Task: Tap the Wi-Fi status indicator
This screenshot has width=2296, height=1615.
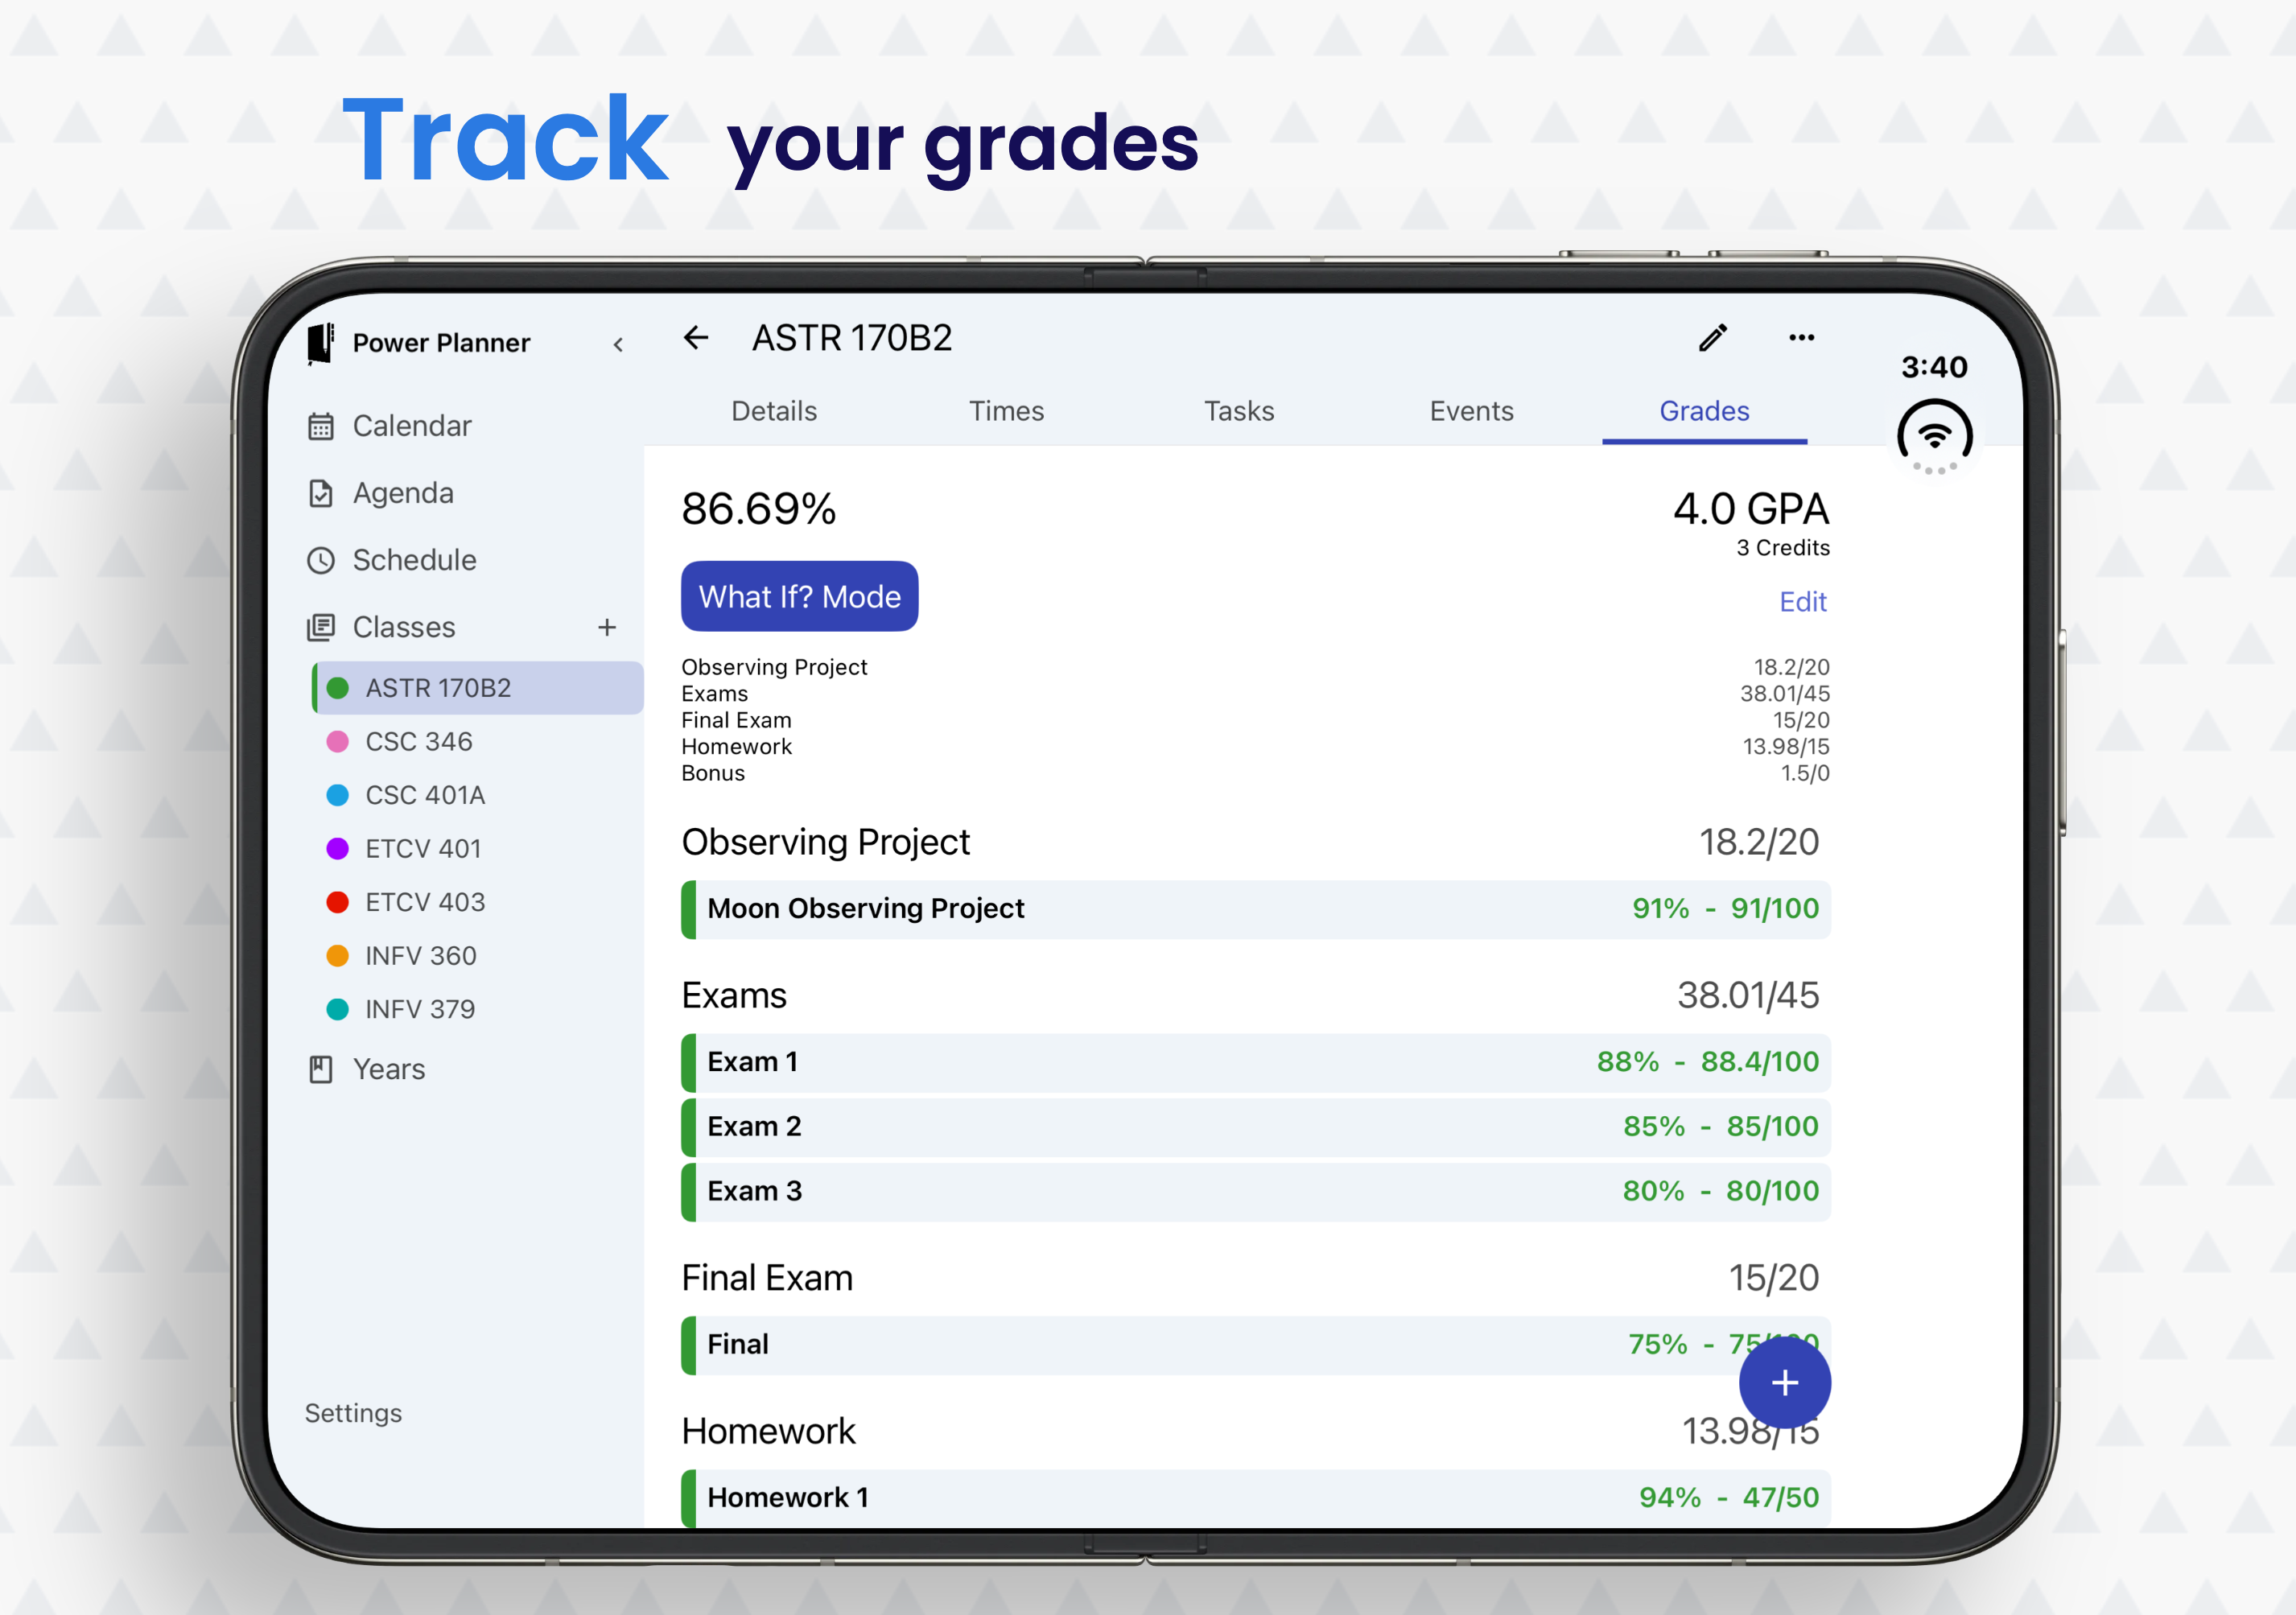Action: [x=1935, y=437]
